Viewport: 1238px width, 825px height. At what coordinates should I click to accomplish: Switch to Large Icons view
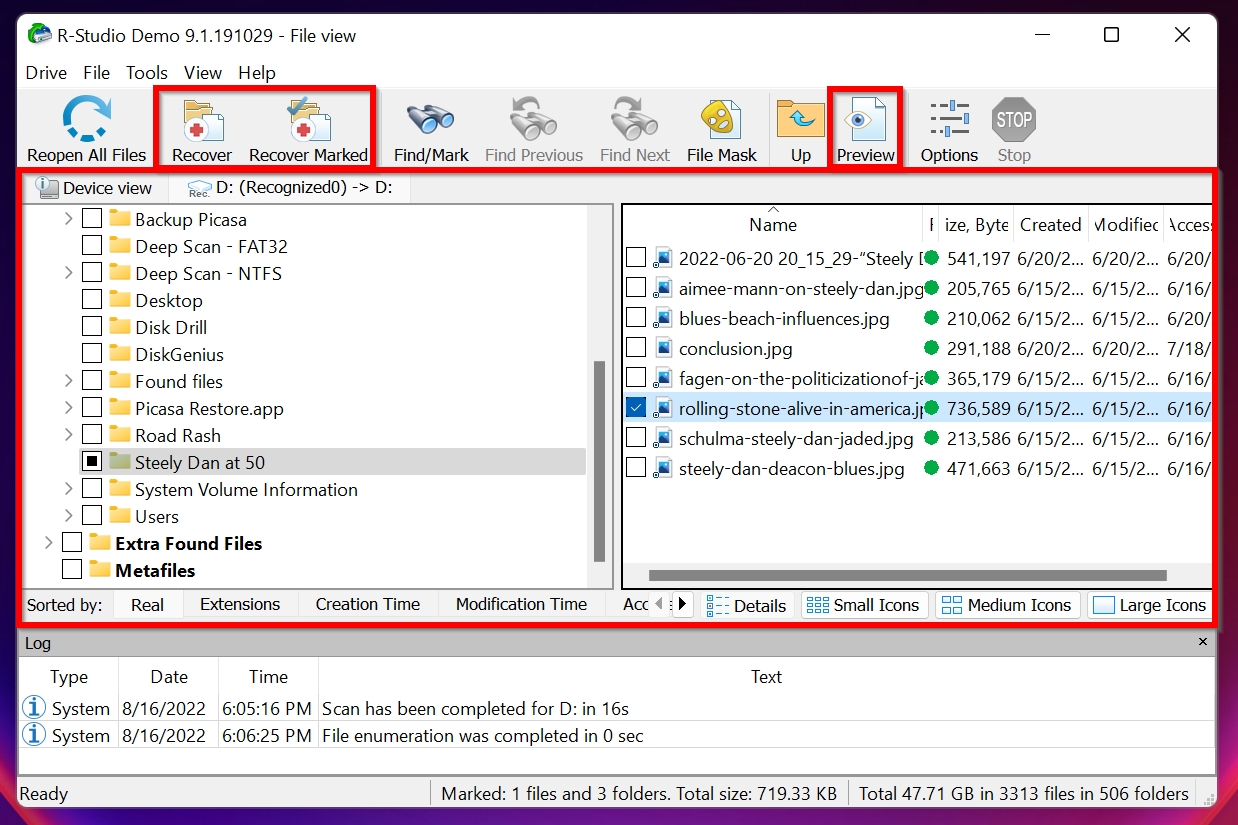pyautogui.click(x=1149, y=605)
